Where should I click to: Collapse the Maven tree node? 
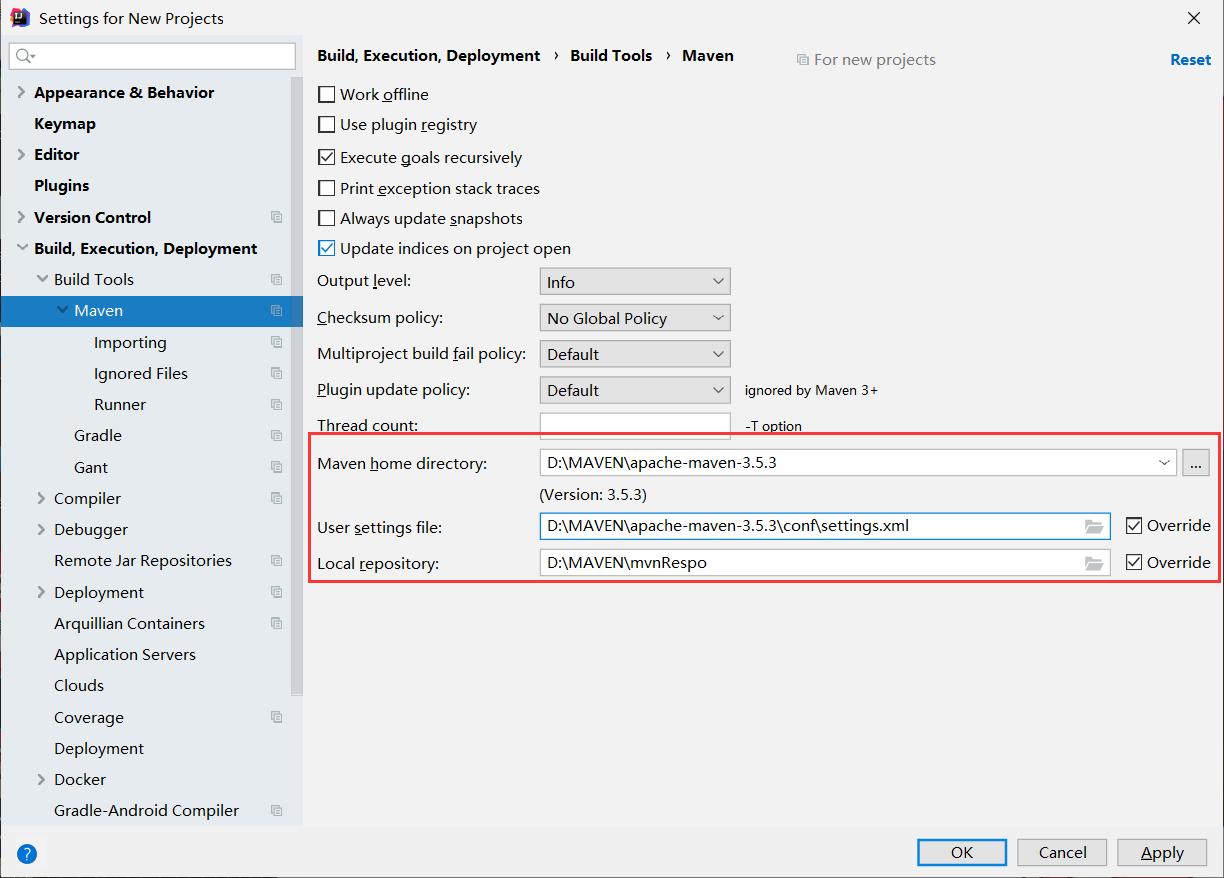(x=62, y=310)
